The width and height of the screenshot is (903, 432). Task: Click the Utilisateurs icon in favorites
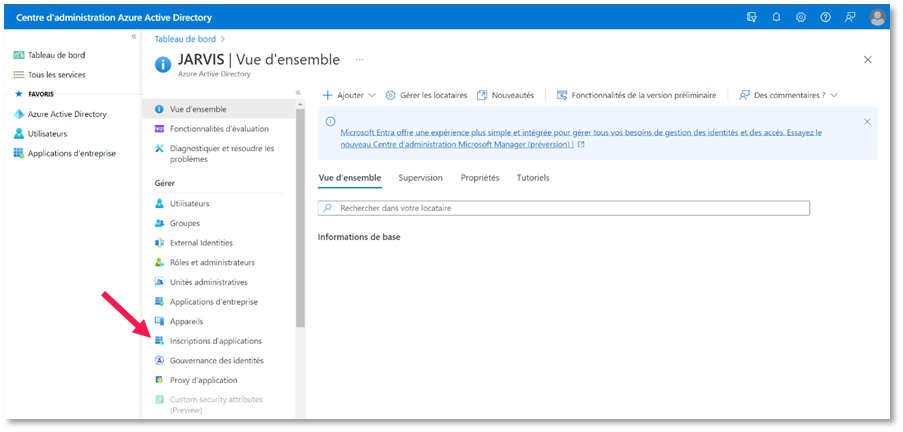18,134
